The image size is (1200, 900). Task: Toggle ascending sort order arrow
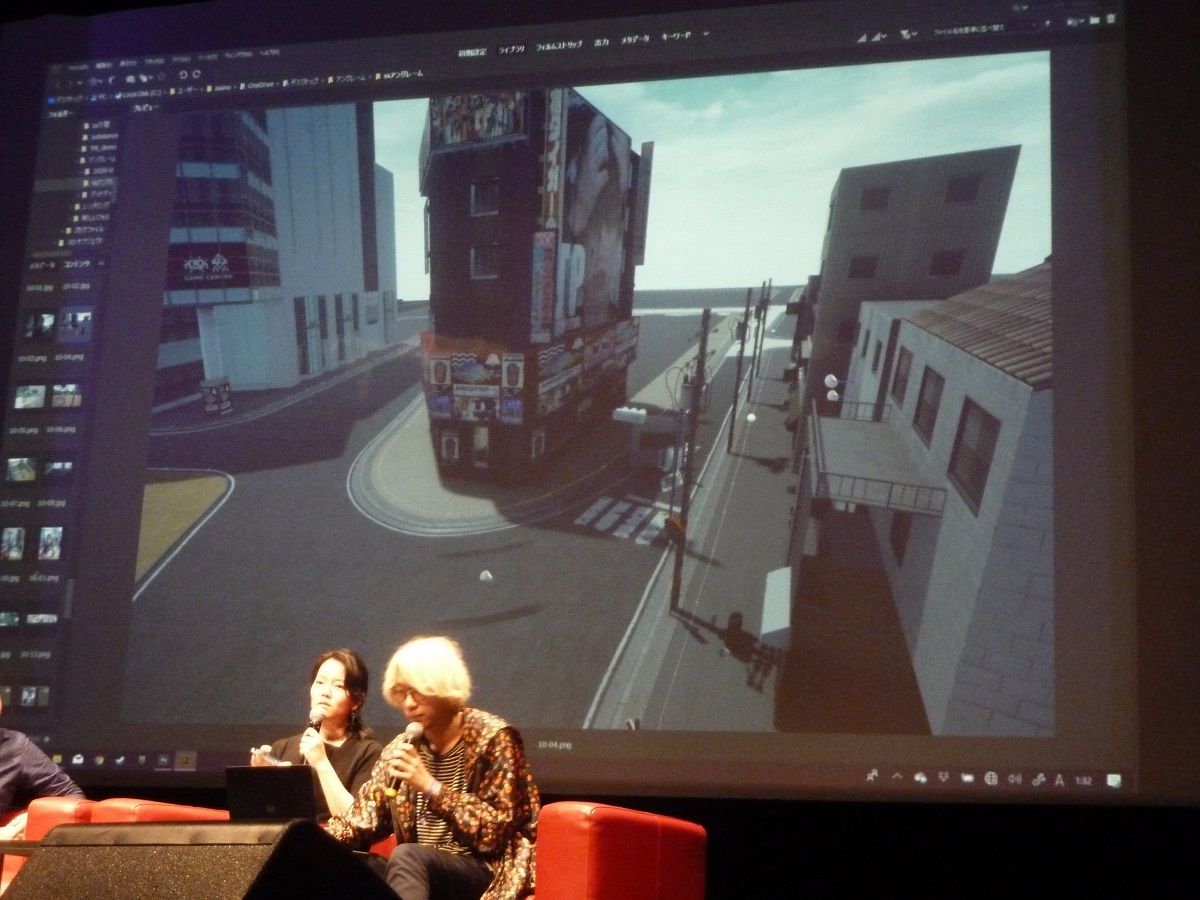point(1047,23)
